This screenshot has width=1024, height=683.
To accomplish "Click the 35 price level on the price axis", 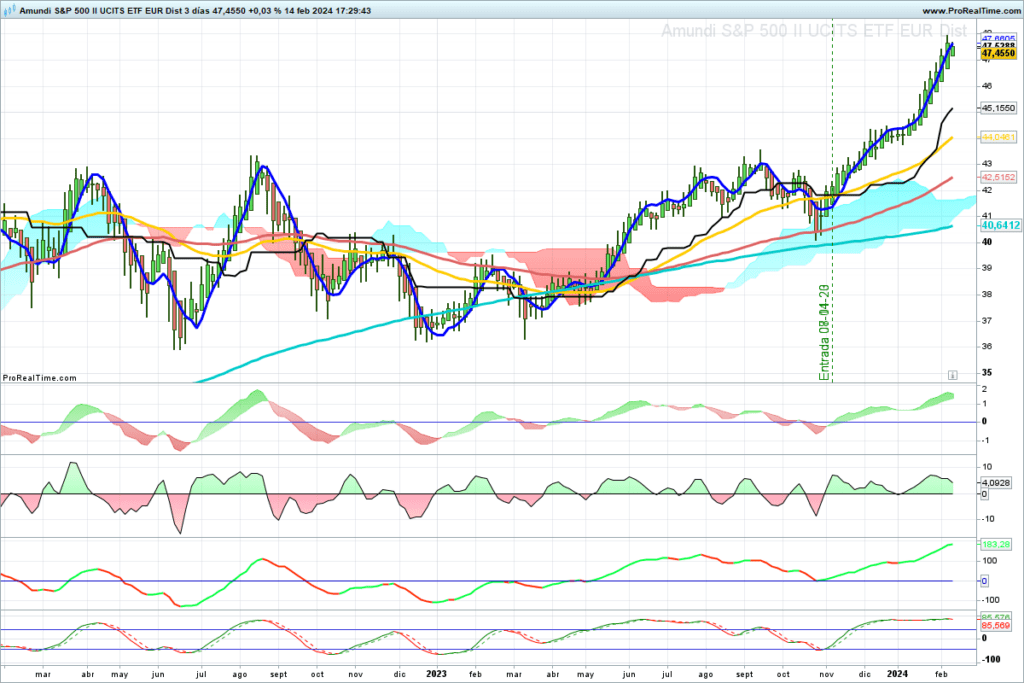I will [986, 373].
